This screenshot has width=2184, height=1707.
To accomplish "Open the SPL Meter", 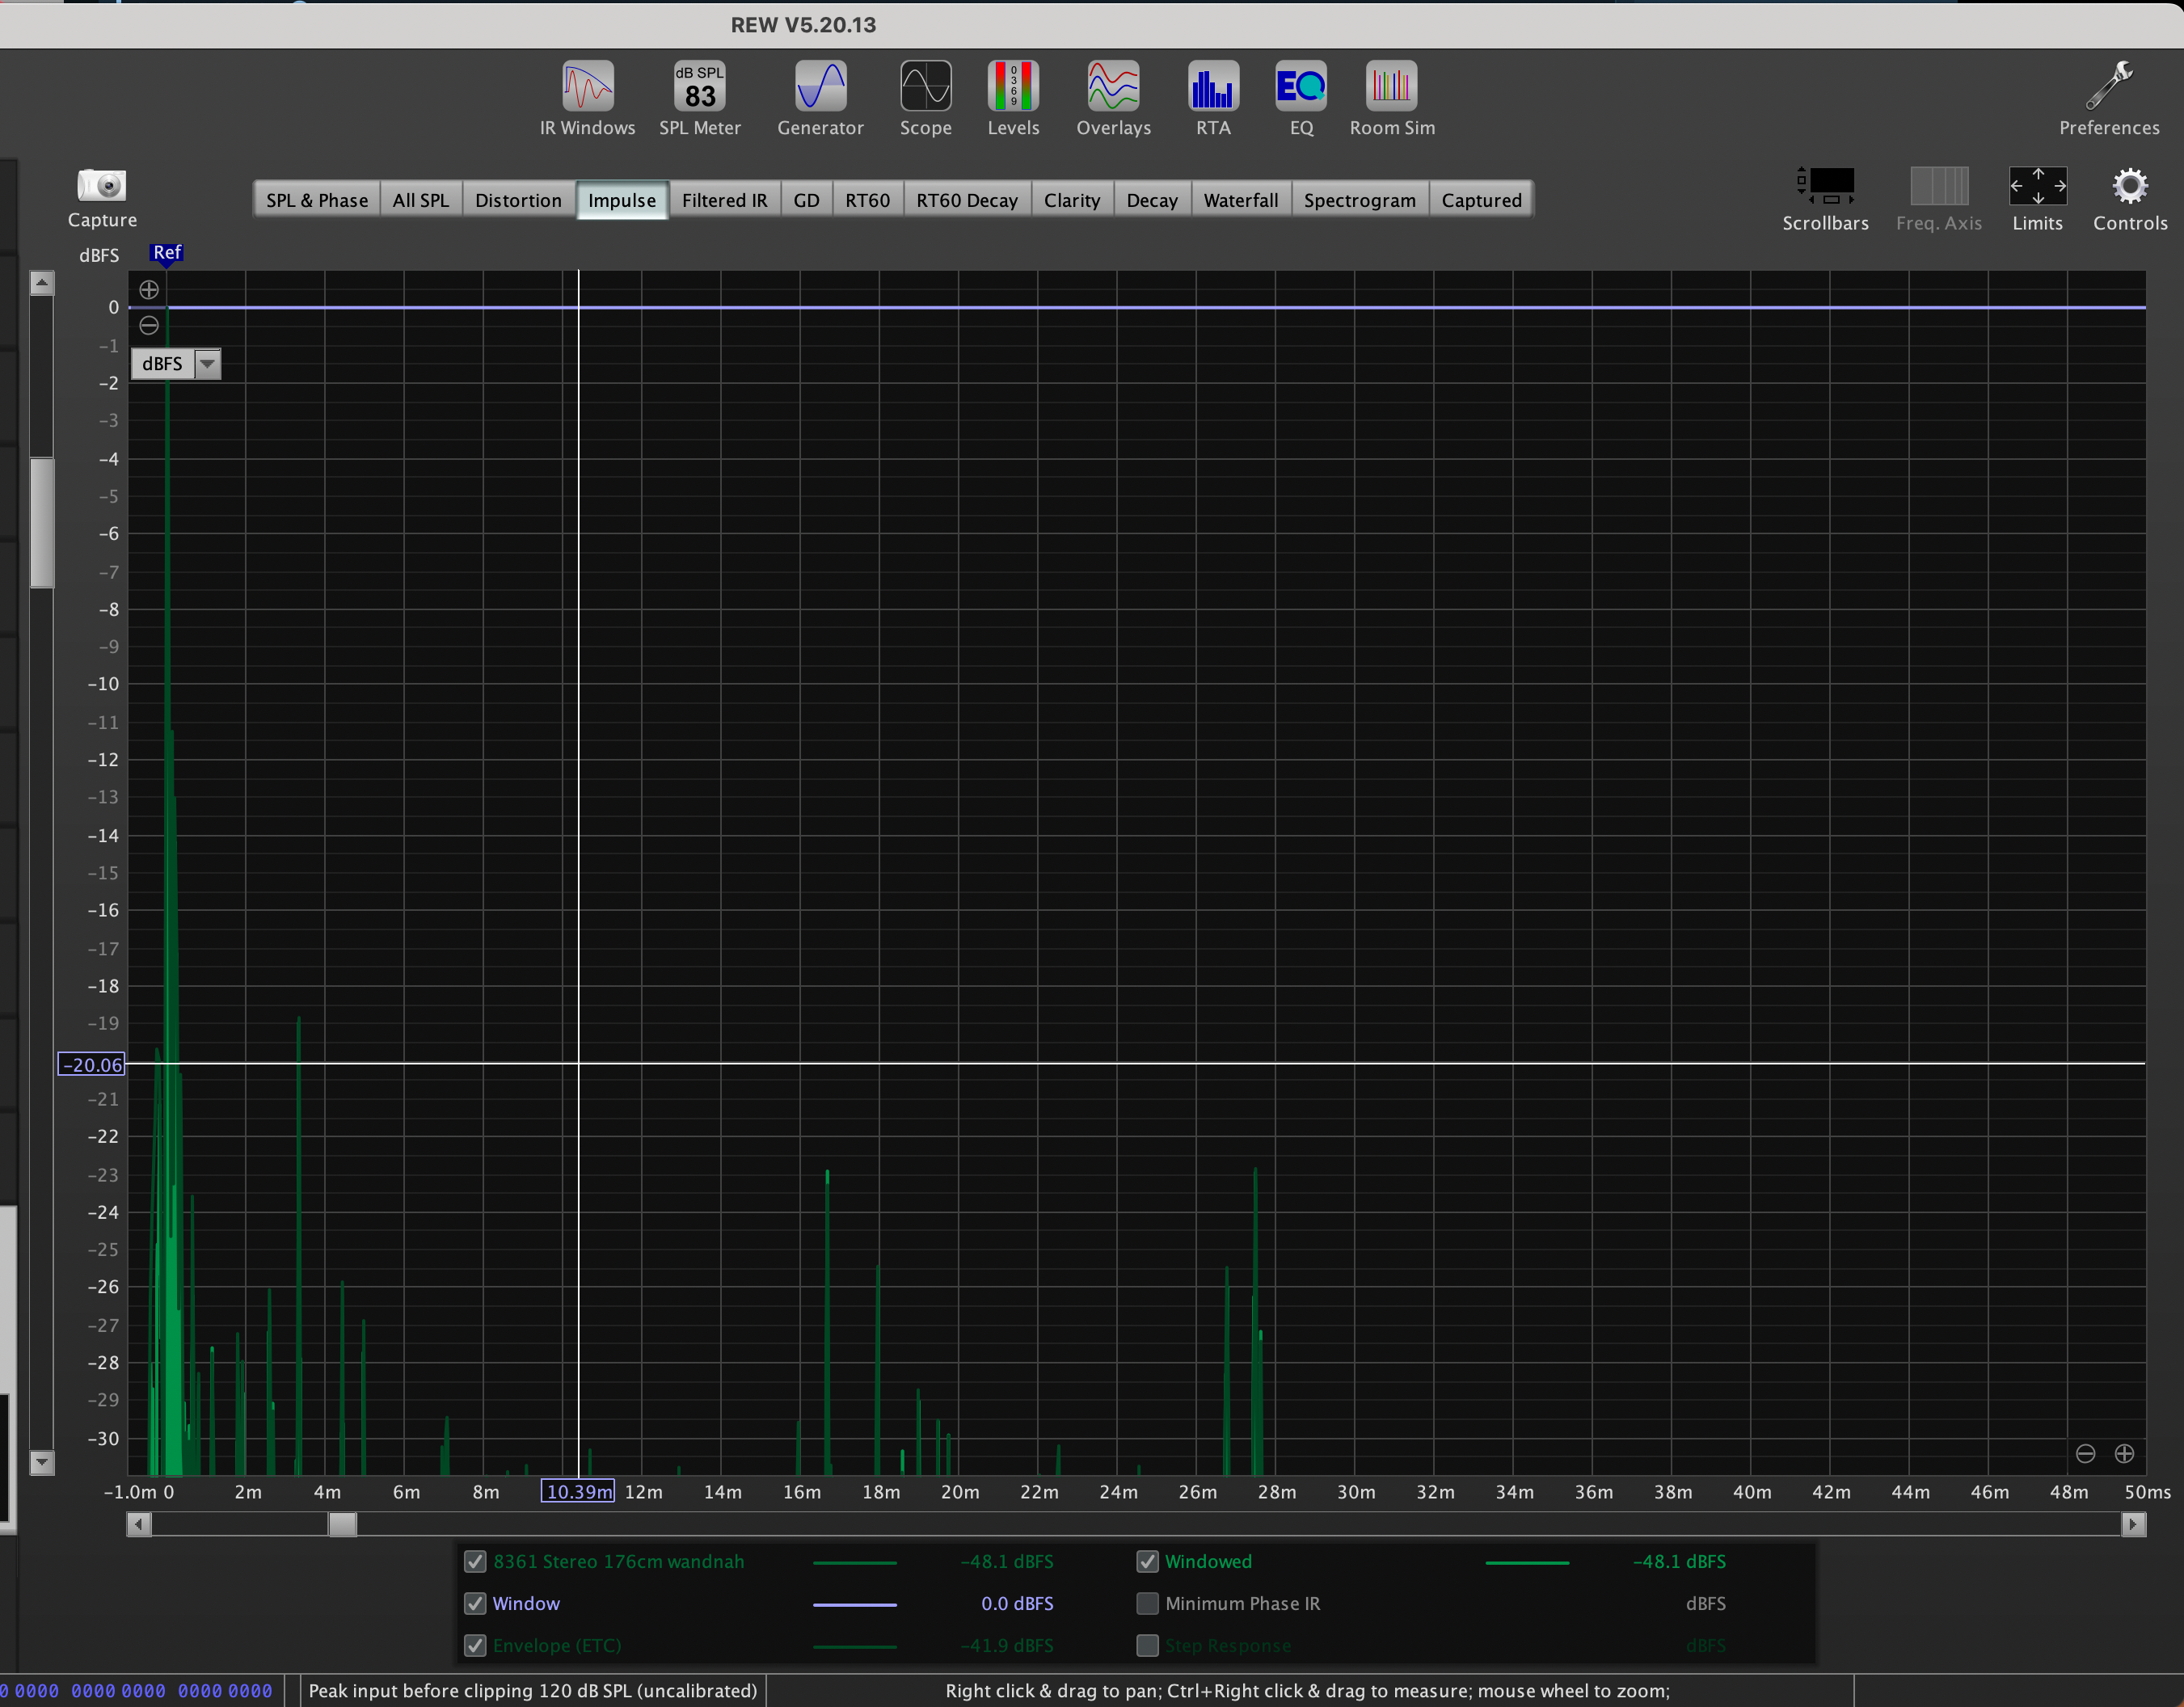I will (x=699, y=87).
